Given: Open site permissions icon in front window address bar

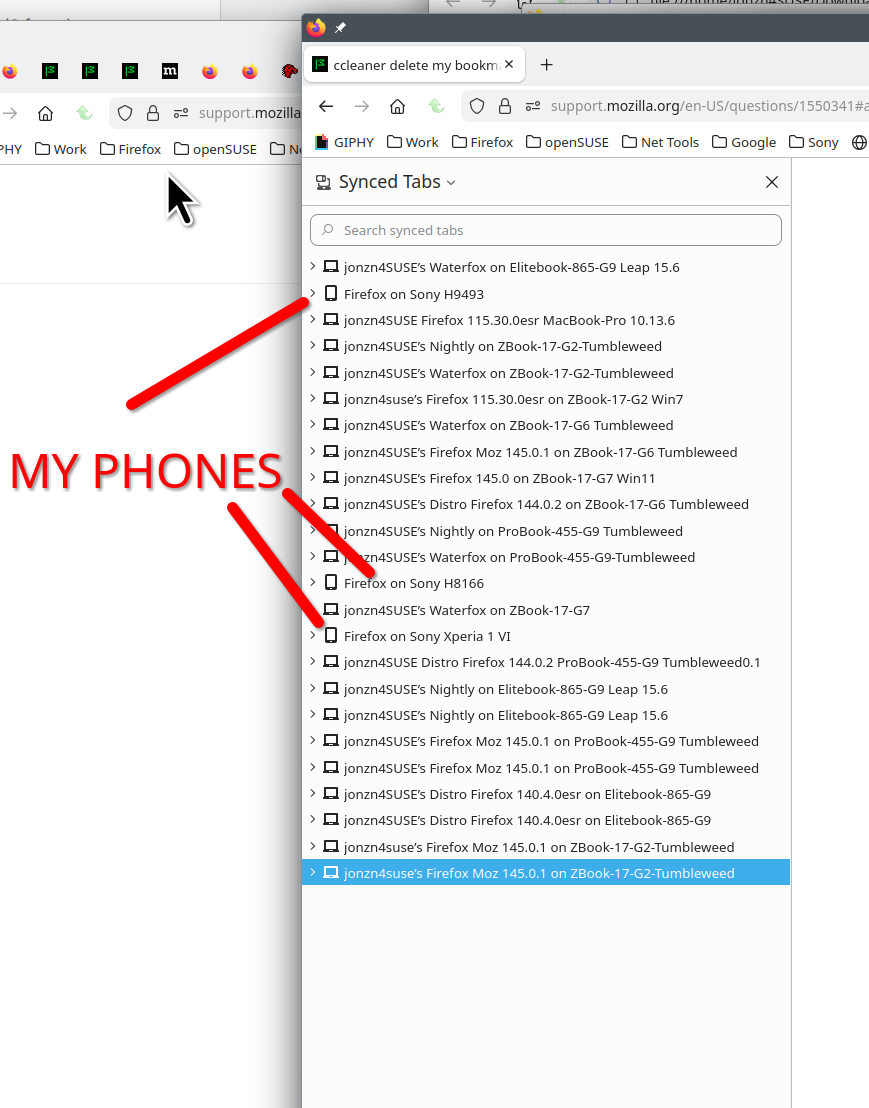Looking at the screenshot, I should coord(533,106).
